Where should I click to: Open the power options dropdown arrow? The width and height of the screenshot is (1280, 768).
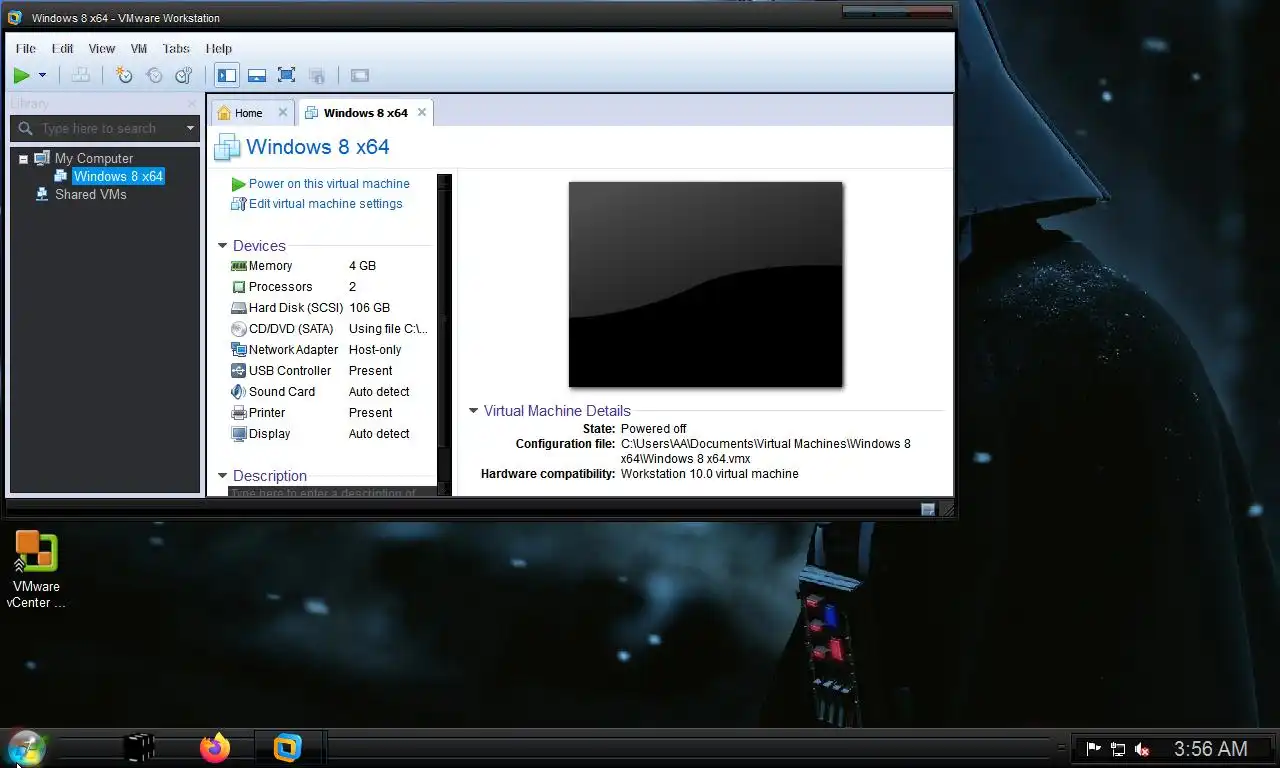coord(42,75)
